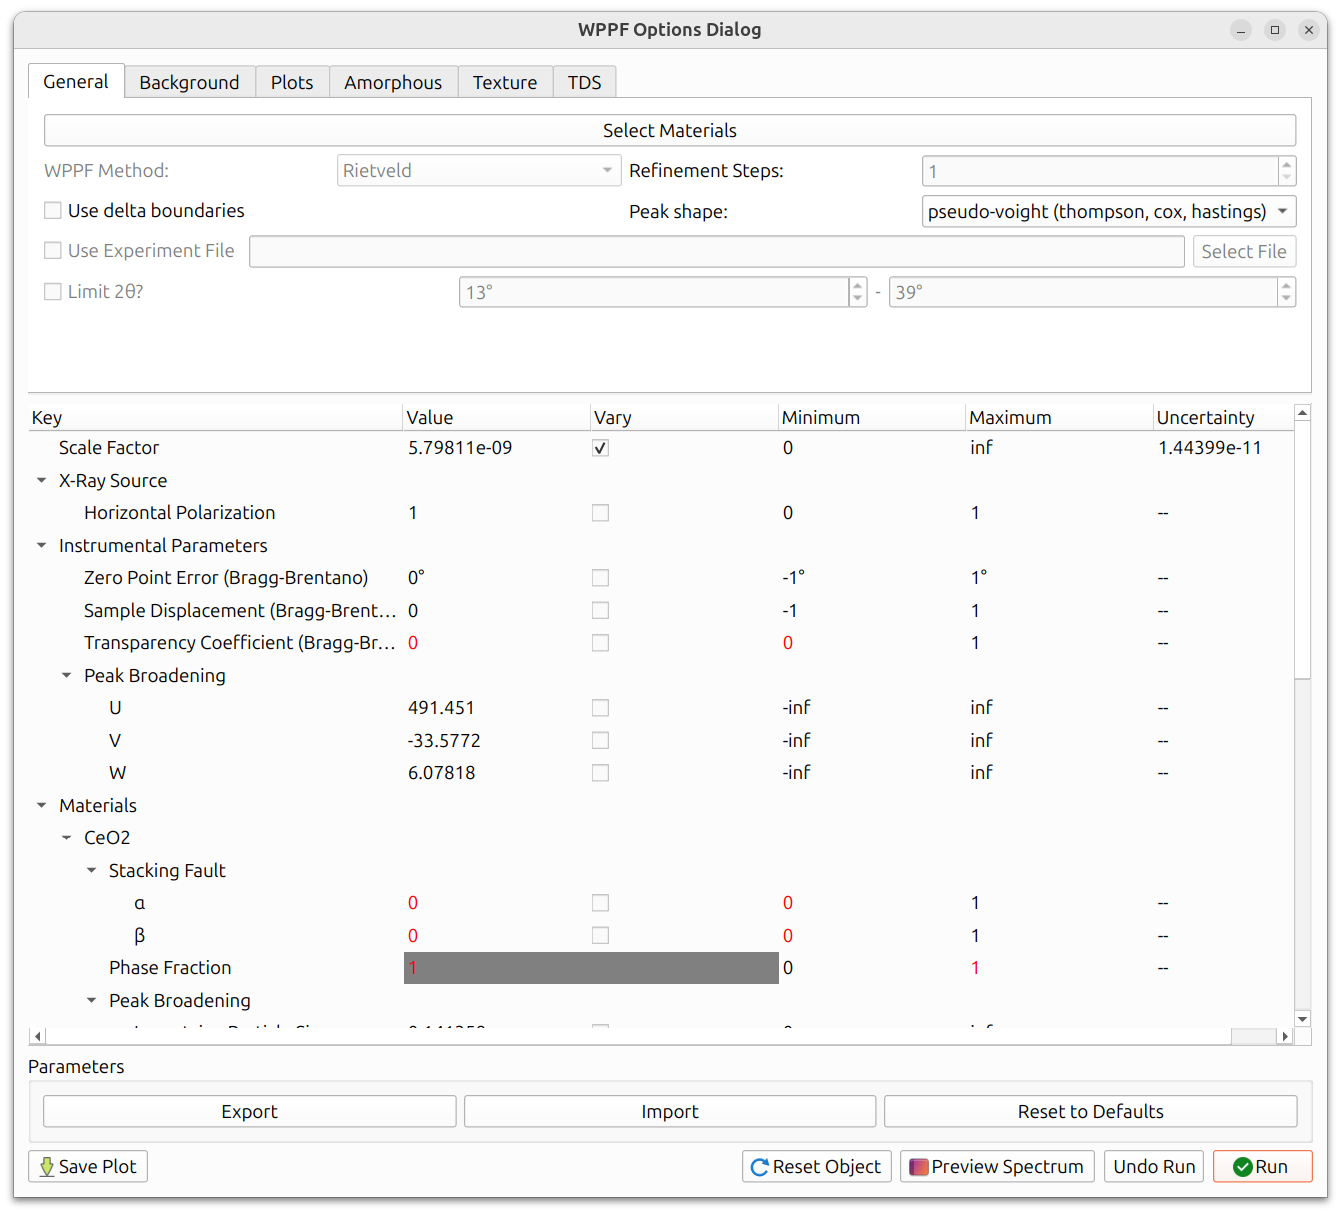The image size is (1341, 1214).
Task: Collapse the Stacking Fault node
Action: click(91, 871)
